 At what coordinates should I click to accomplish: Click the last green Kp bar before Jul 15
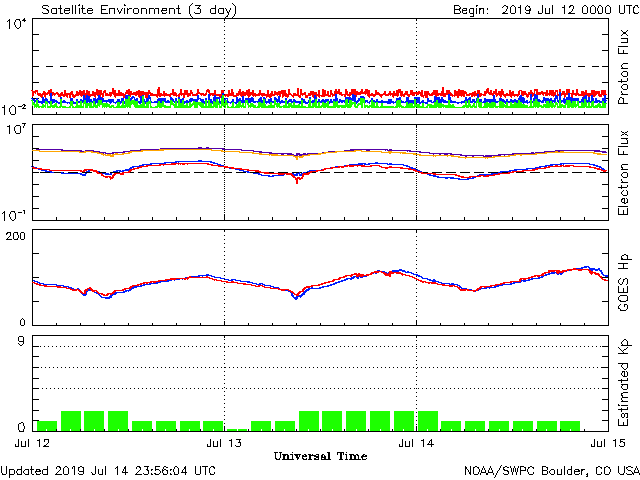pyautogui.click(x=570, y=426)
